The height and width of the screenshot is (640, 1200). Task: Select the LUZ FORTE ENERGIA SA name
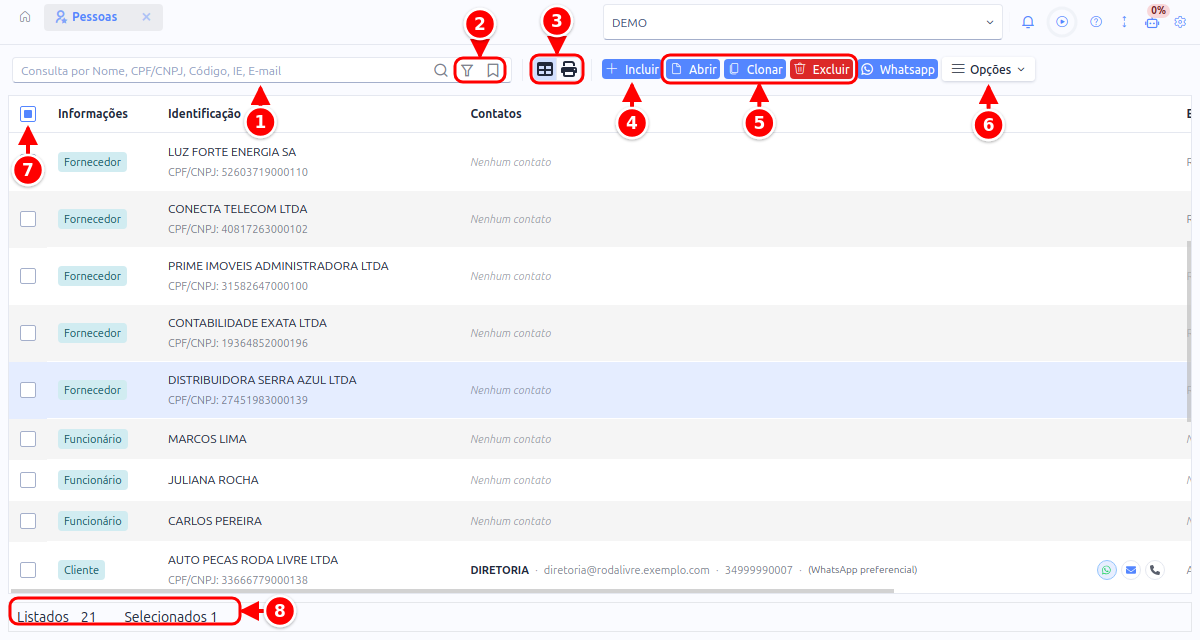click(x=232, y=152)
